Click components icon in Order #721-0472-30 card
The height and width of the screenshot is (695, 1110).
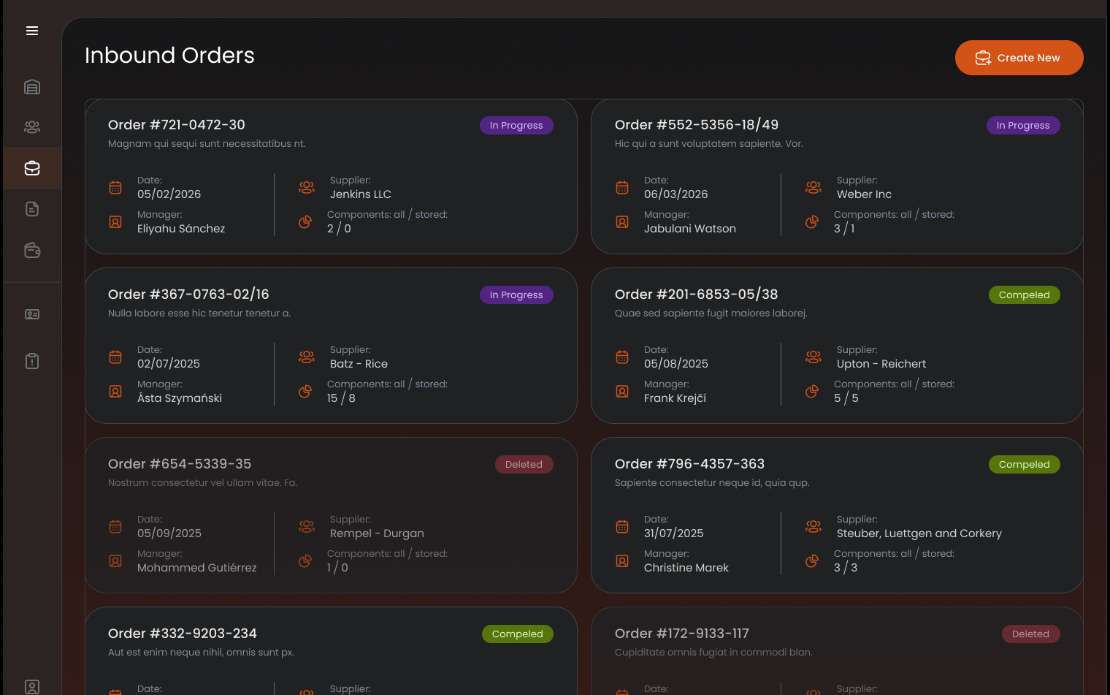click(305, 222)
